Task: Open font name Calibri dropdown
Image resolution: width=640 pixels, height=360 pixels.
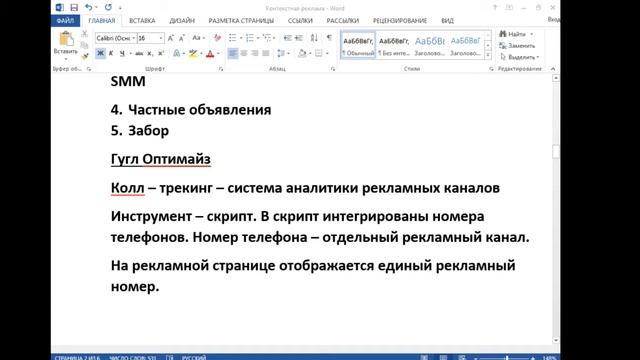Action: click(133, 38)
